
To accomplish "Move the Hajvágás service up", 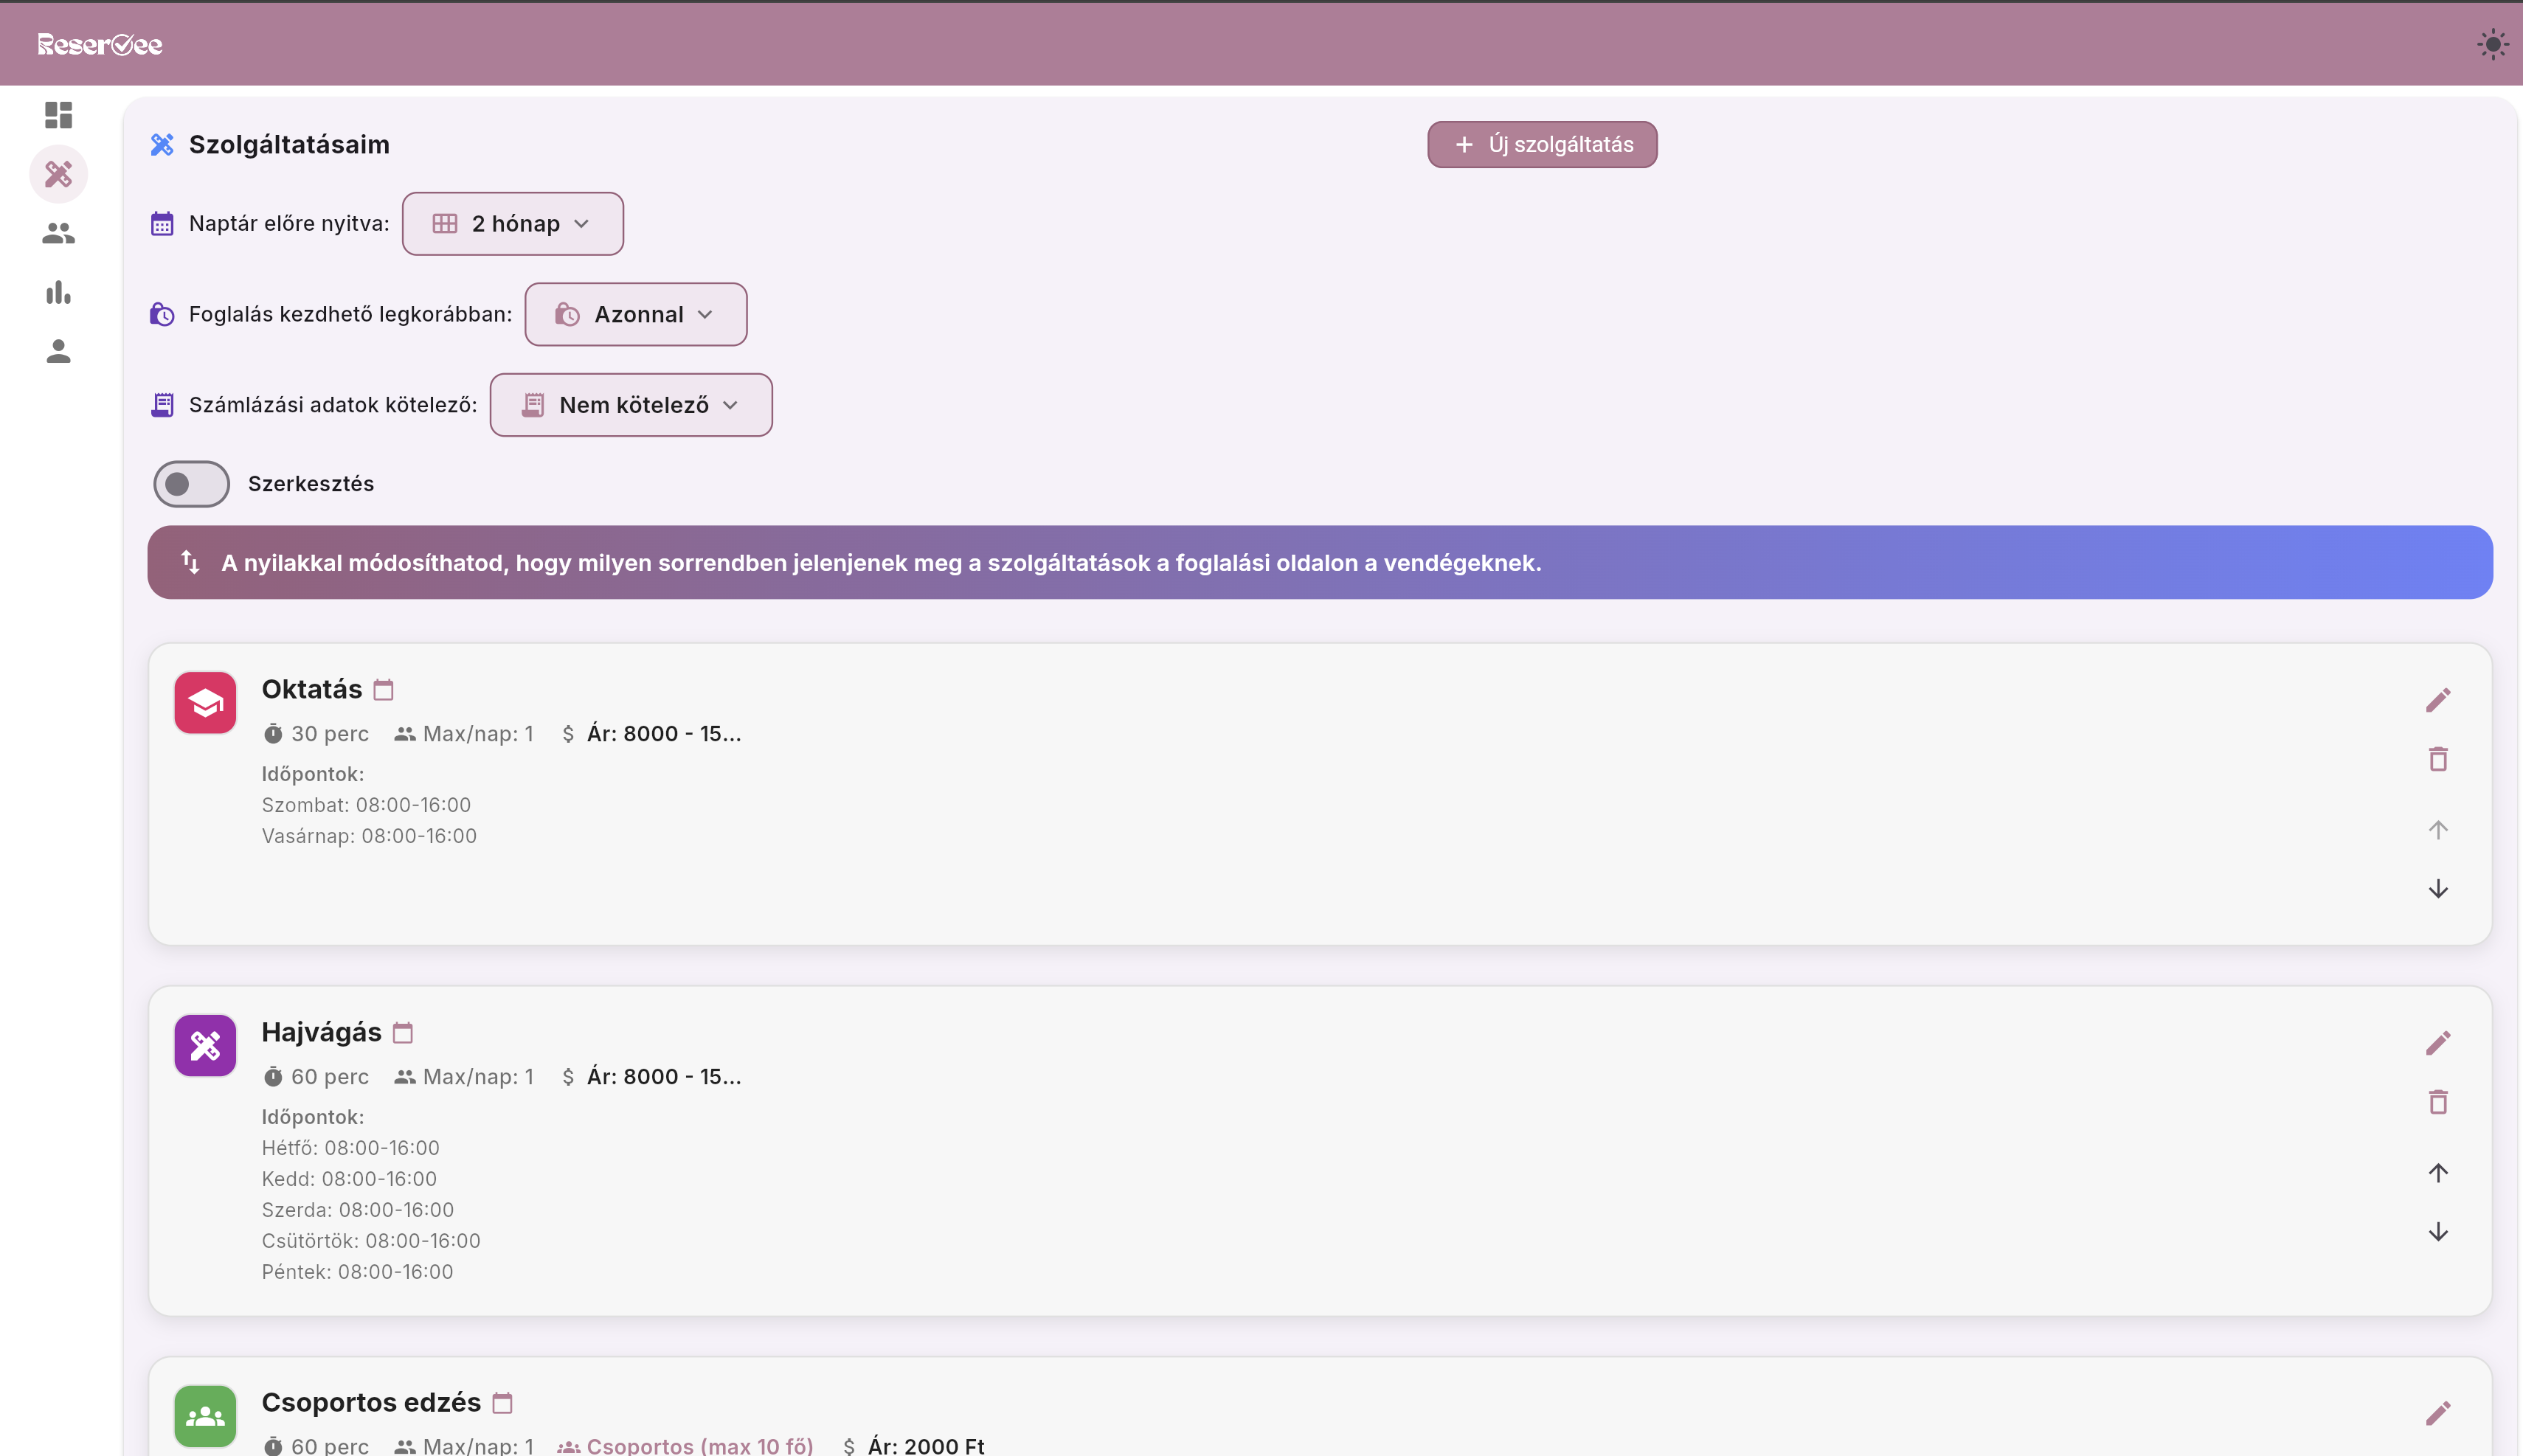I will pyautogui.click(x=2437, y=1172).
